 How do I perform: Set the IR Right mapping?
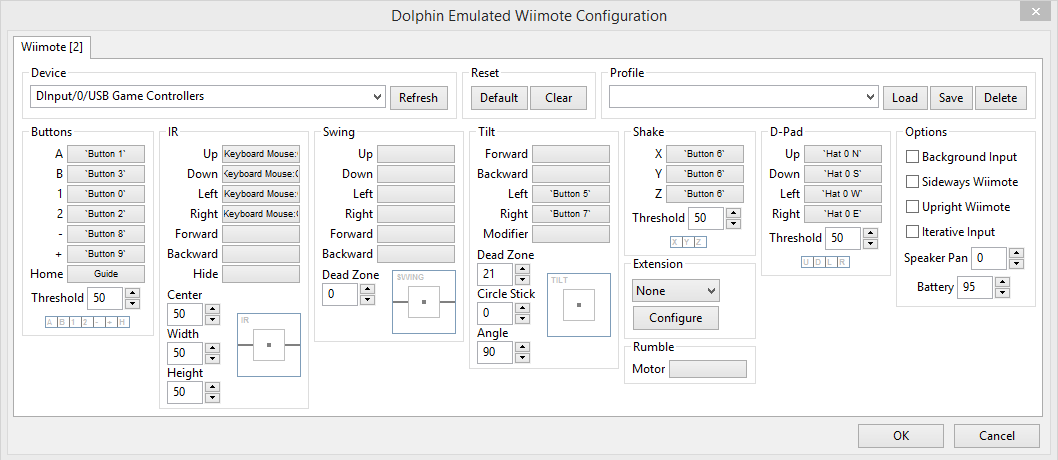point(261,214)
